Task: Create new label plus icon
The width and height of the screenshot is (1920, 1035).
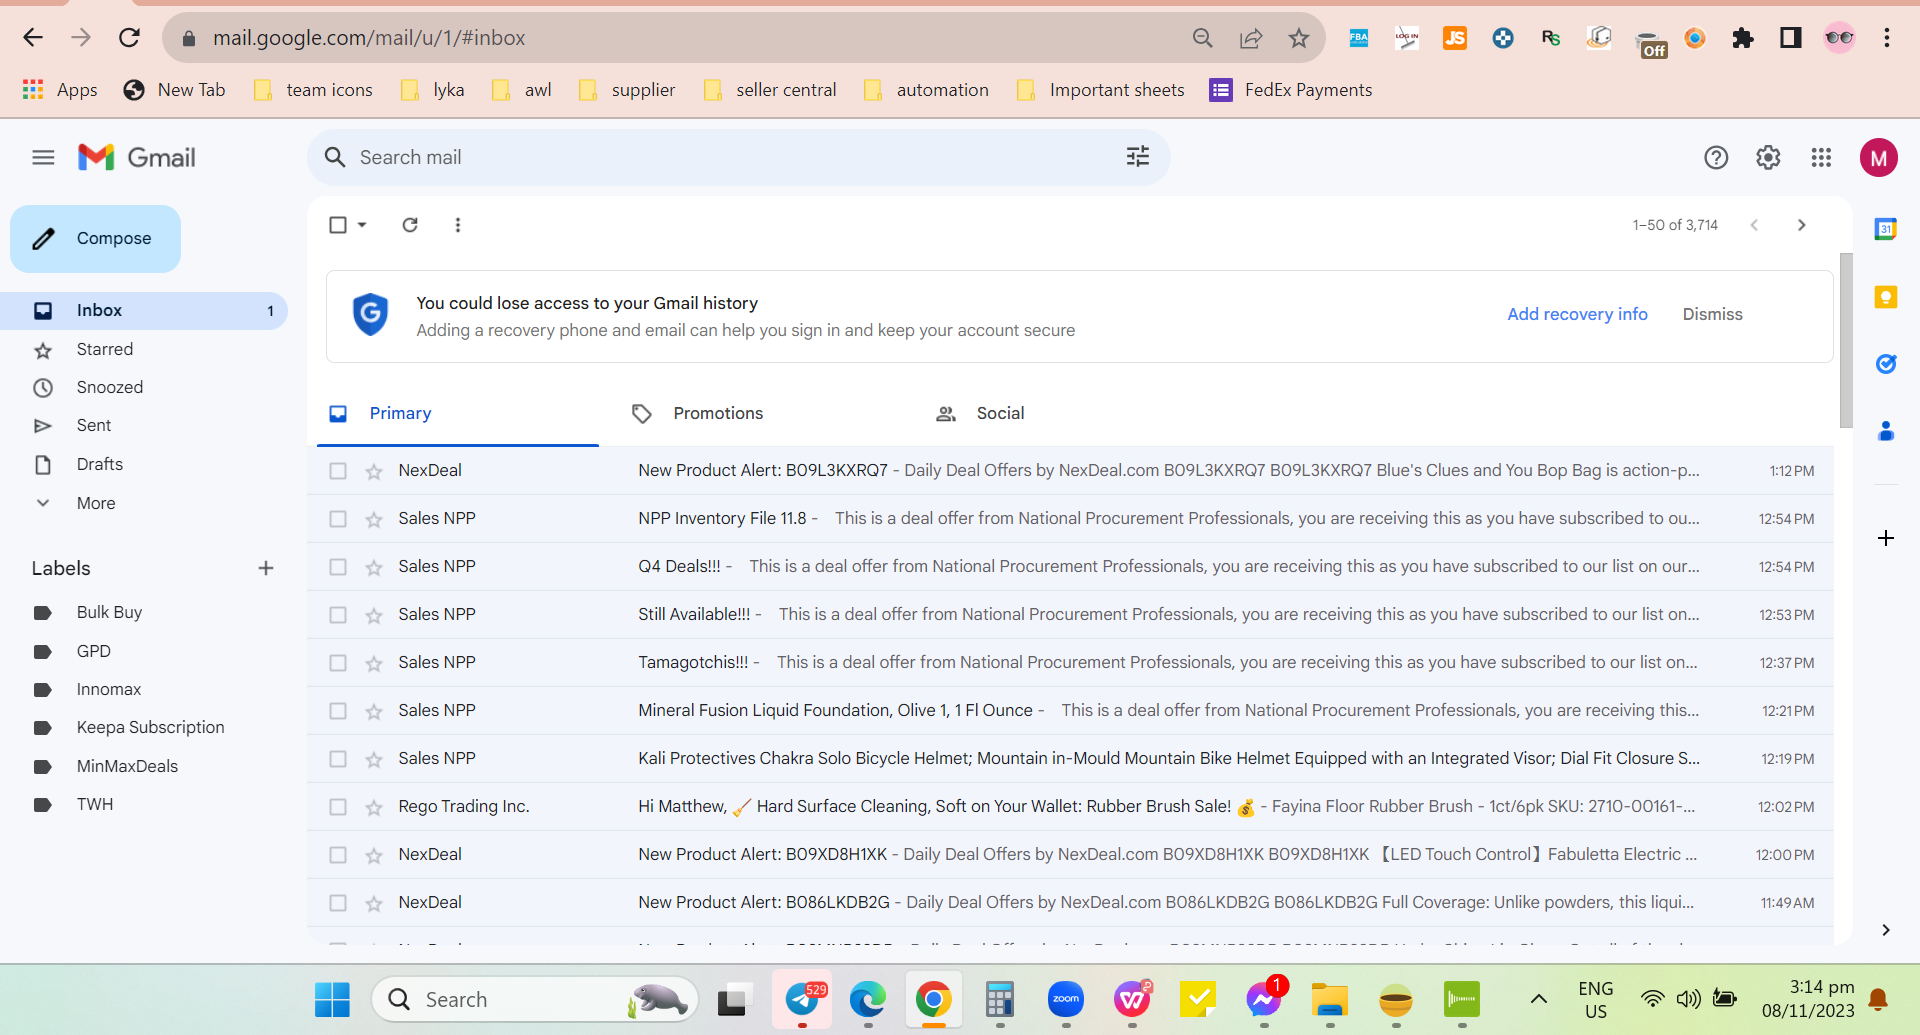Action: [266, 568]
